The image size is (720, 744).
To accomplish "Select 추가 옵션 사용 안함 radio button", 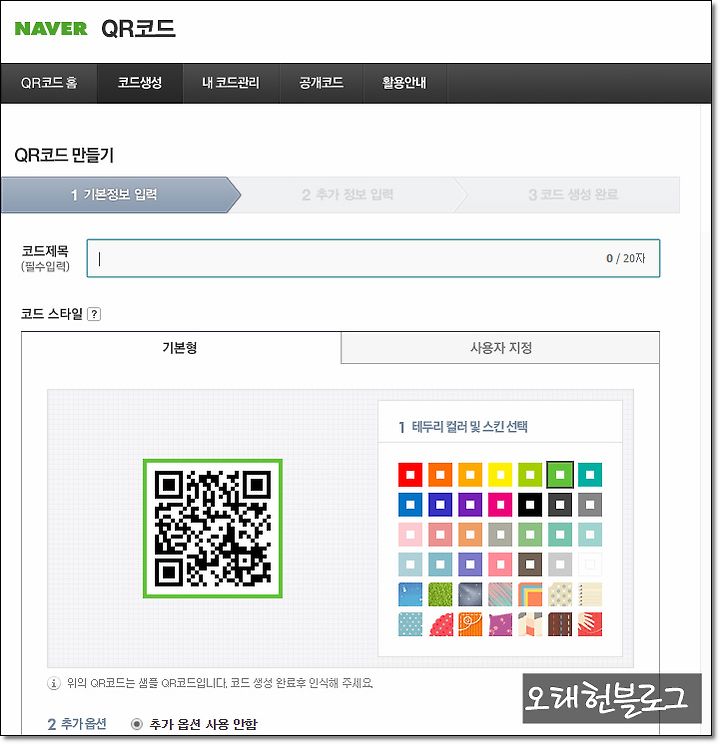I will coord(137,724).
